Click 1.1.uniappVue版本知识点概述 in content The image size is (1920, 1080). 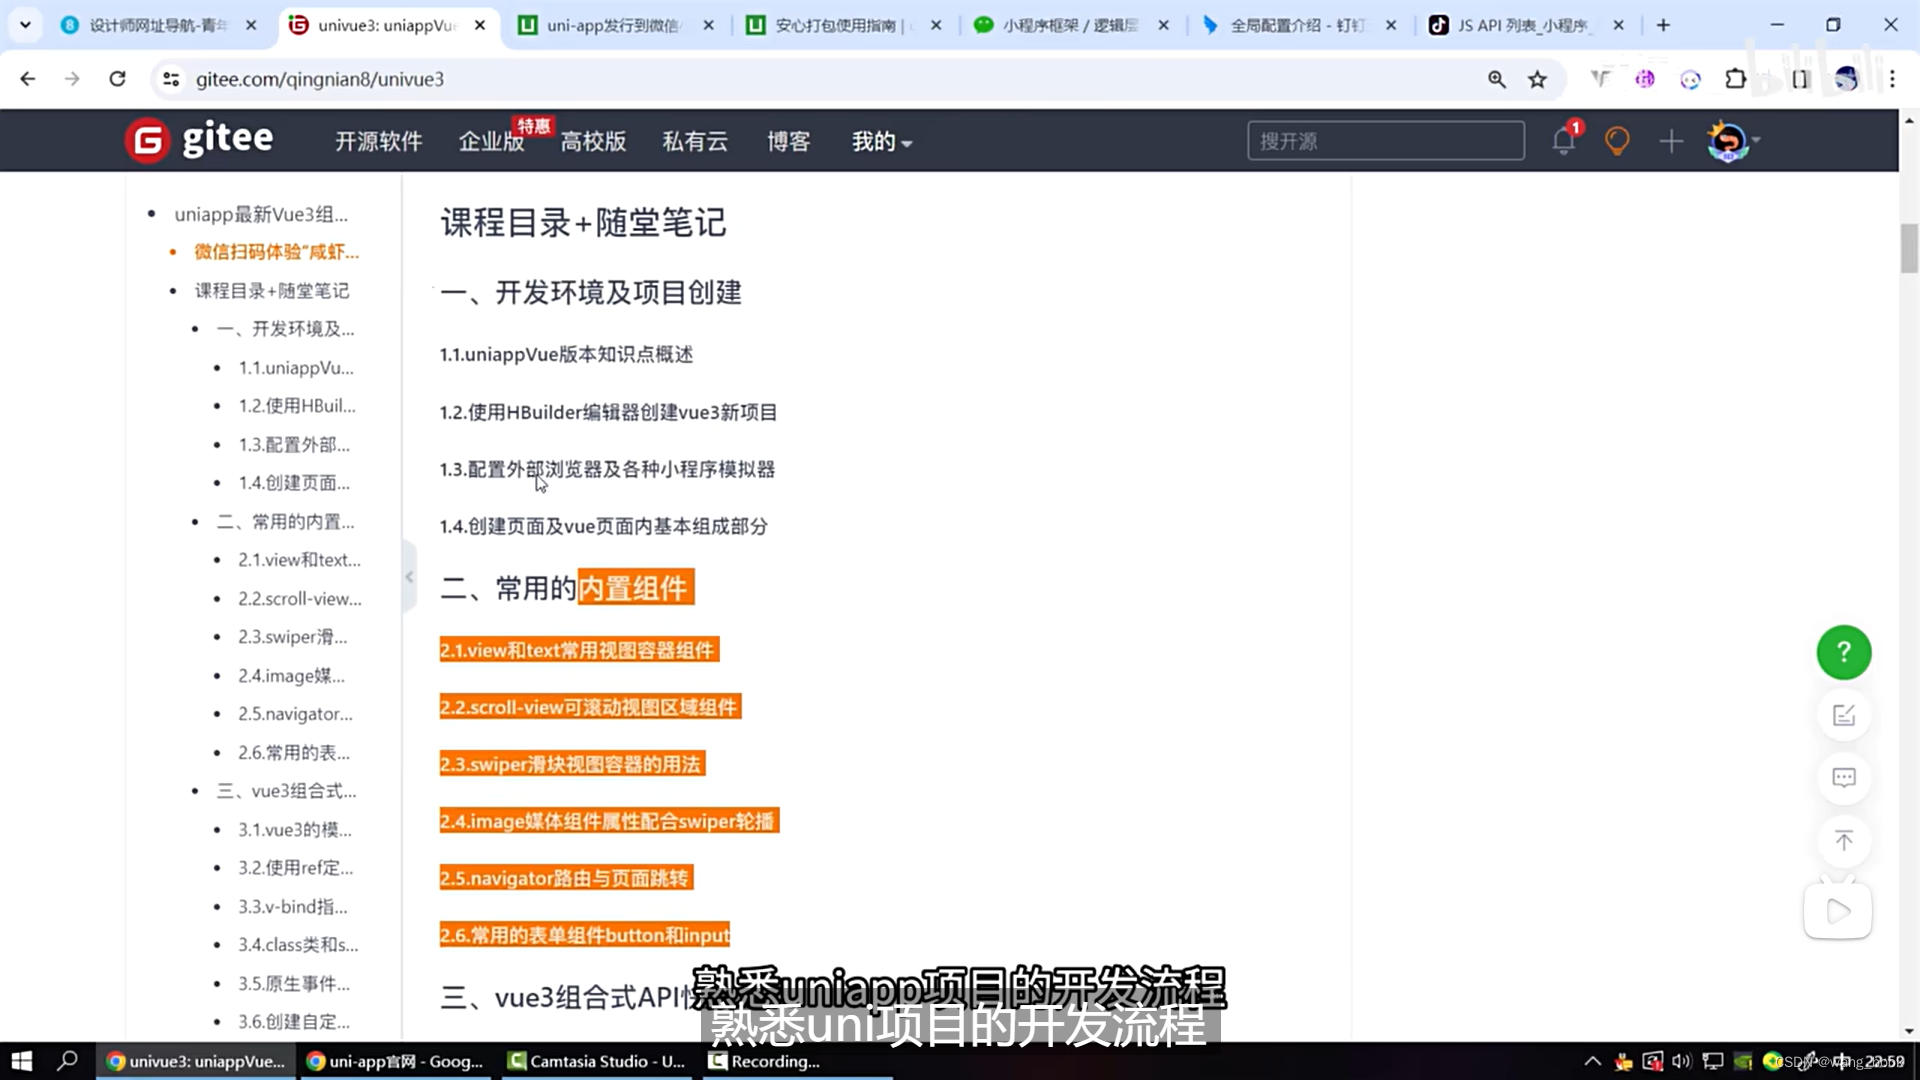tap(566, 354)
